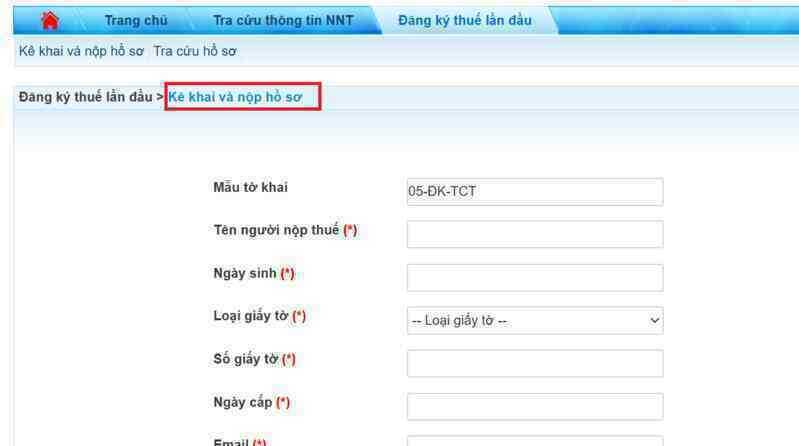Click the Số giấy tờ input field
The height and width of the screenshot is (446, 799).
(535, 363)
